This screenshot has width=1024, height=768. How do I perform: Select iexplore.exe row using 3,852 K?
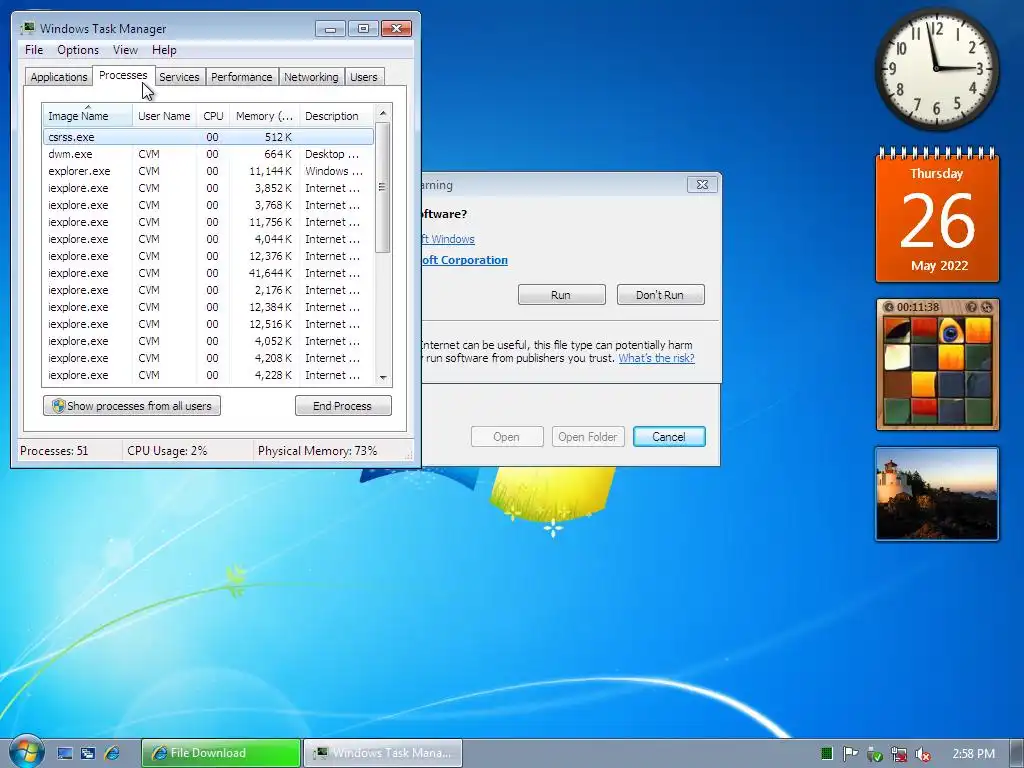pos(208,188)
